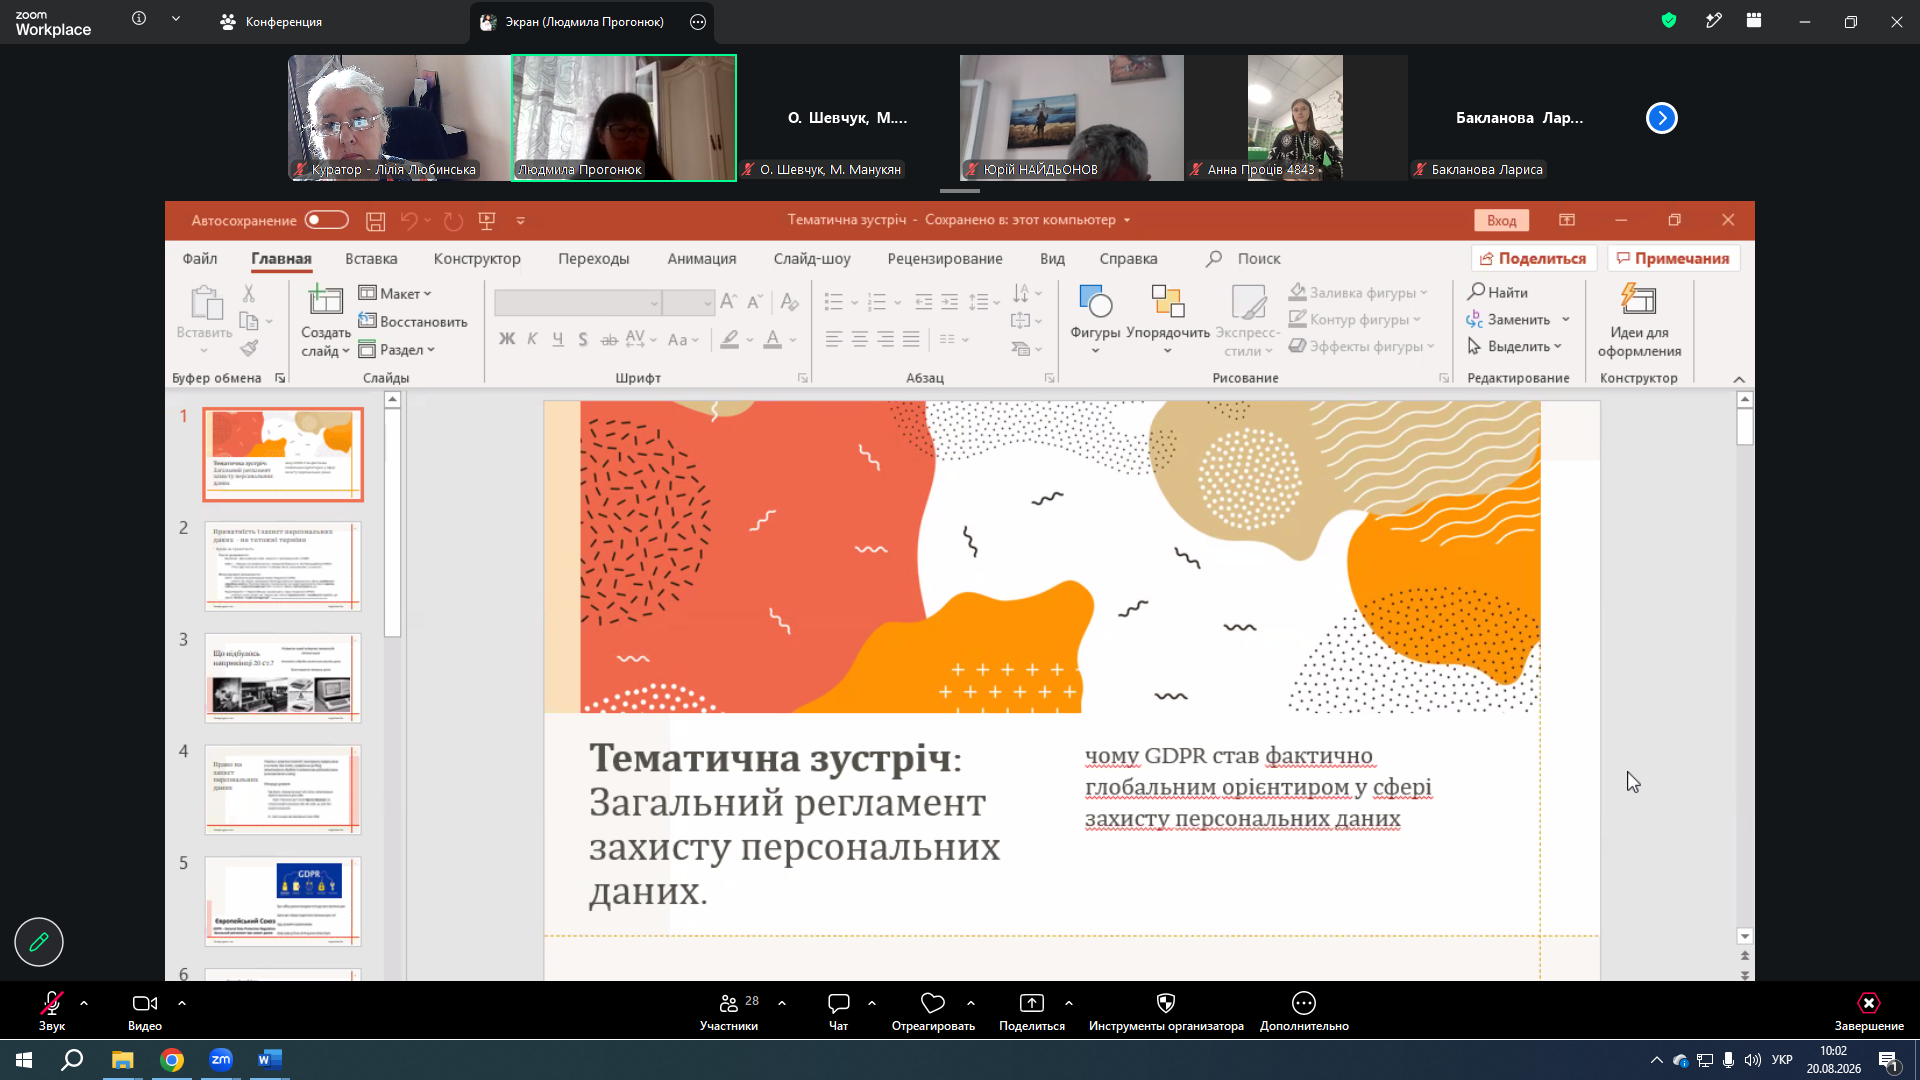
Task: Switch to the Конструктор ribbon tab
Action: pos(477,259)
